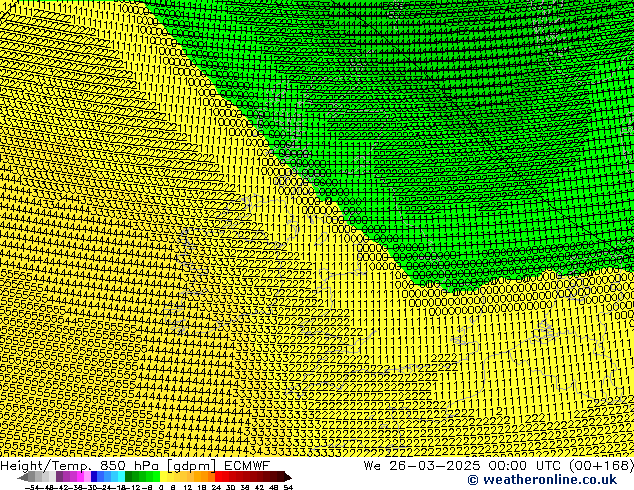This screenshot has height=490, width=634.
Task: Click the cyan legend swatch at -18
Action: 121,477
